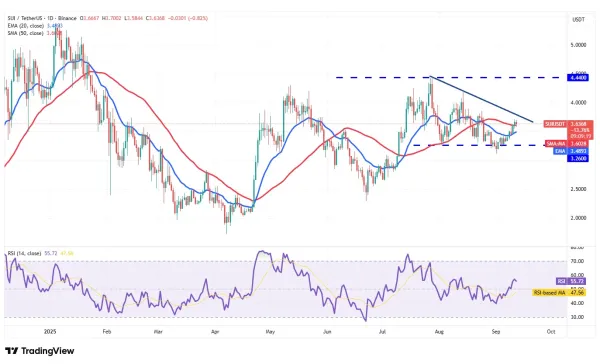Select the blue EMA 3.4893 axis label
The width and height of the screenshot is (600, 364).
pyautogui.click(x=571, y=151)
